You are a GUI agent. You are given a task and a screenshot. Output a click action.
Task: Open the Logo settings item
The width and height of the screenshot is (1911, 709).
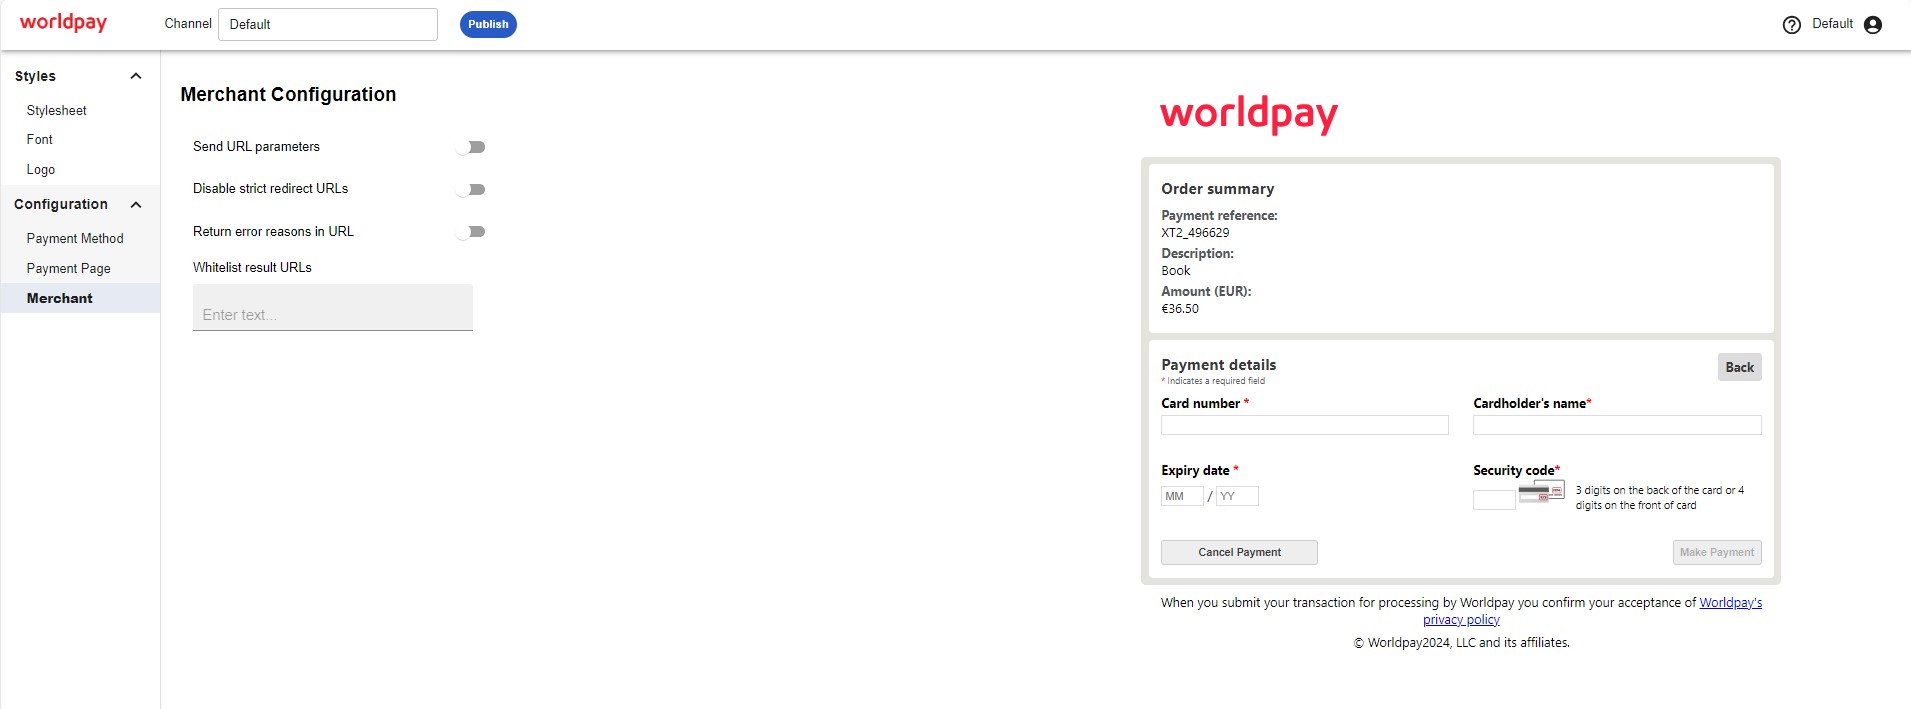tap(41, 170)
